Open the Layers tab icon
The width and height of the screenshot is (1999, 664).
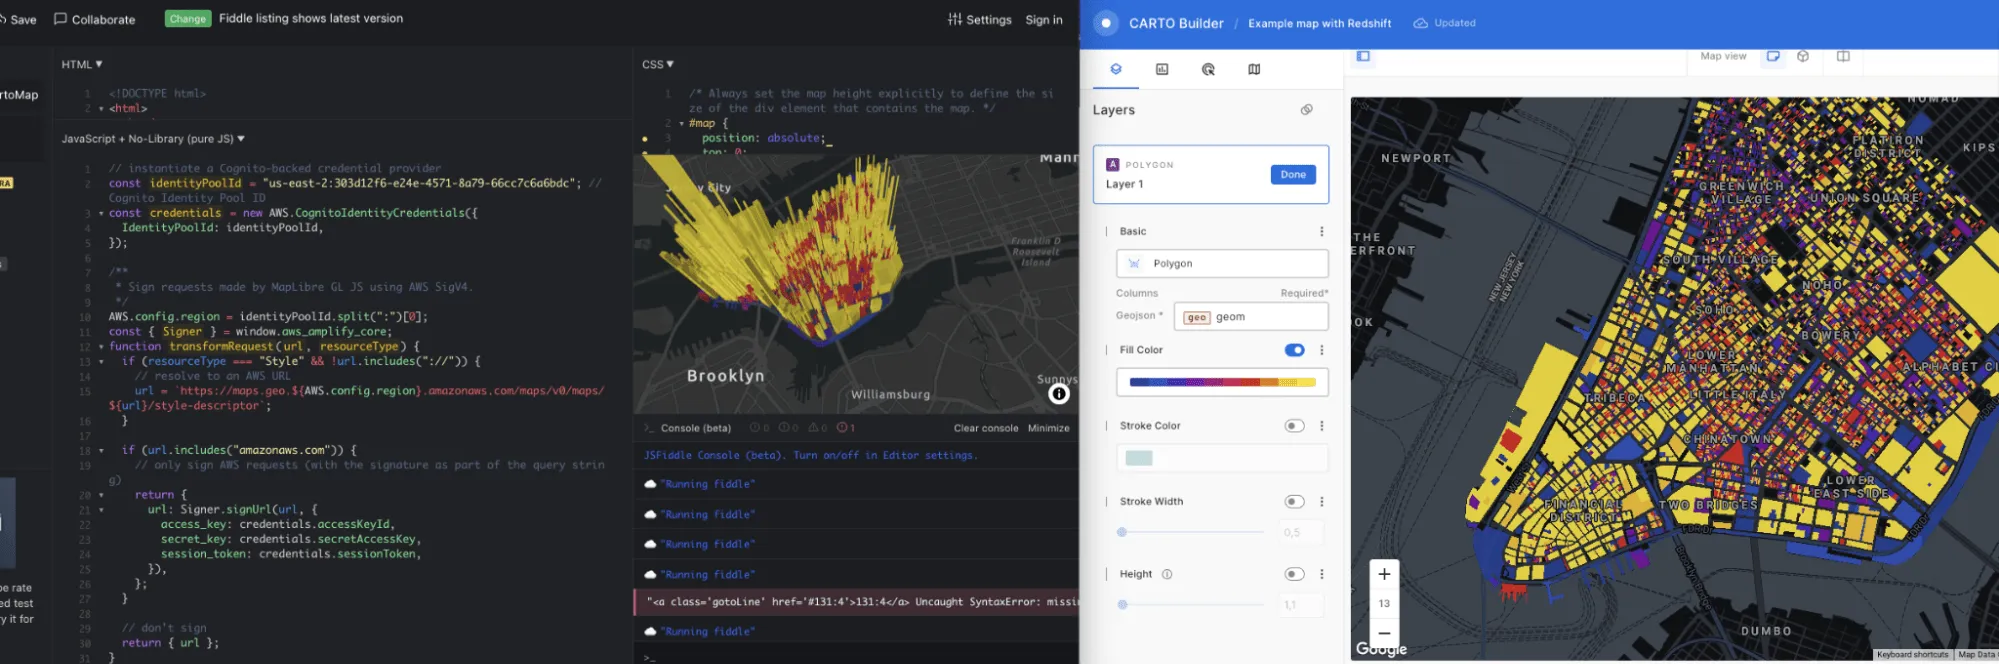[x=1116, y=69]
